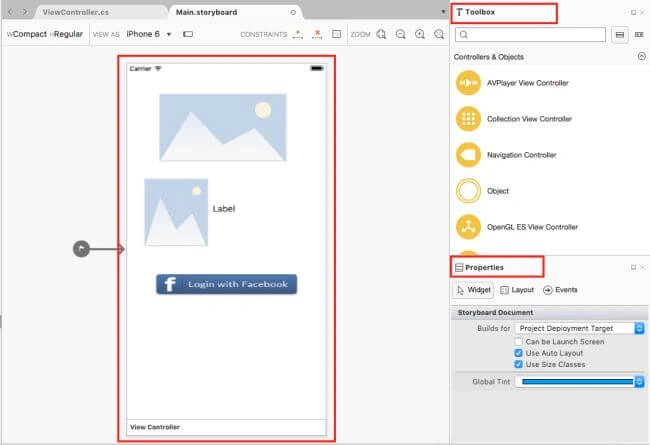Click the zoom in magnifier icon

[x=420, y=34]
